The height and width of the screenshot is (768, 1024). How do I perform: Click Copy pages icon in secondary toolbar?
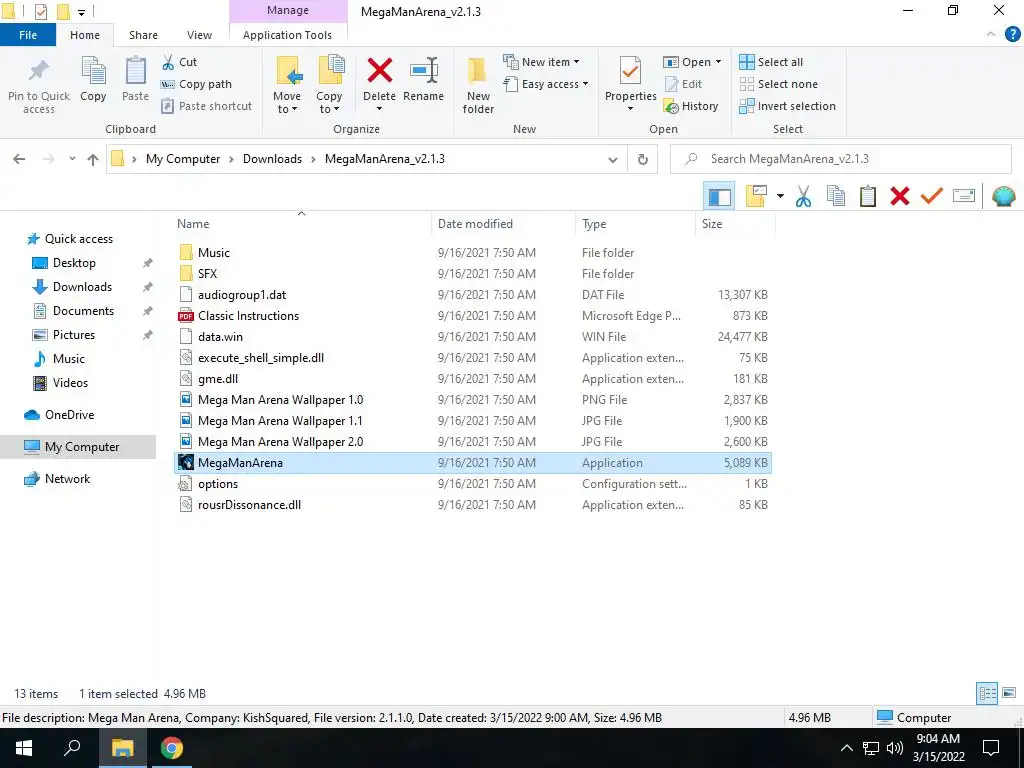coord(835,196)
